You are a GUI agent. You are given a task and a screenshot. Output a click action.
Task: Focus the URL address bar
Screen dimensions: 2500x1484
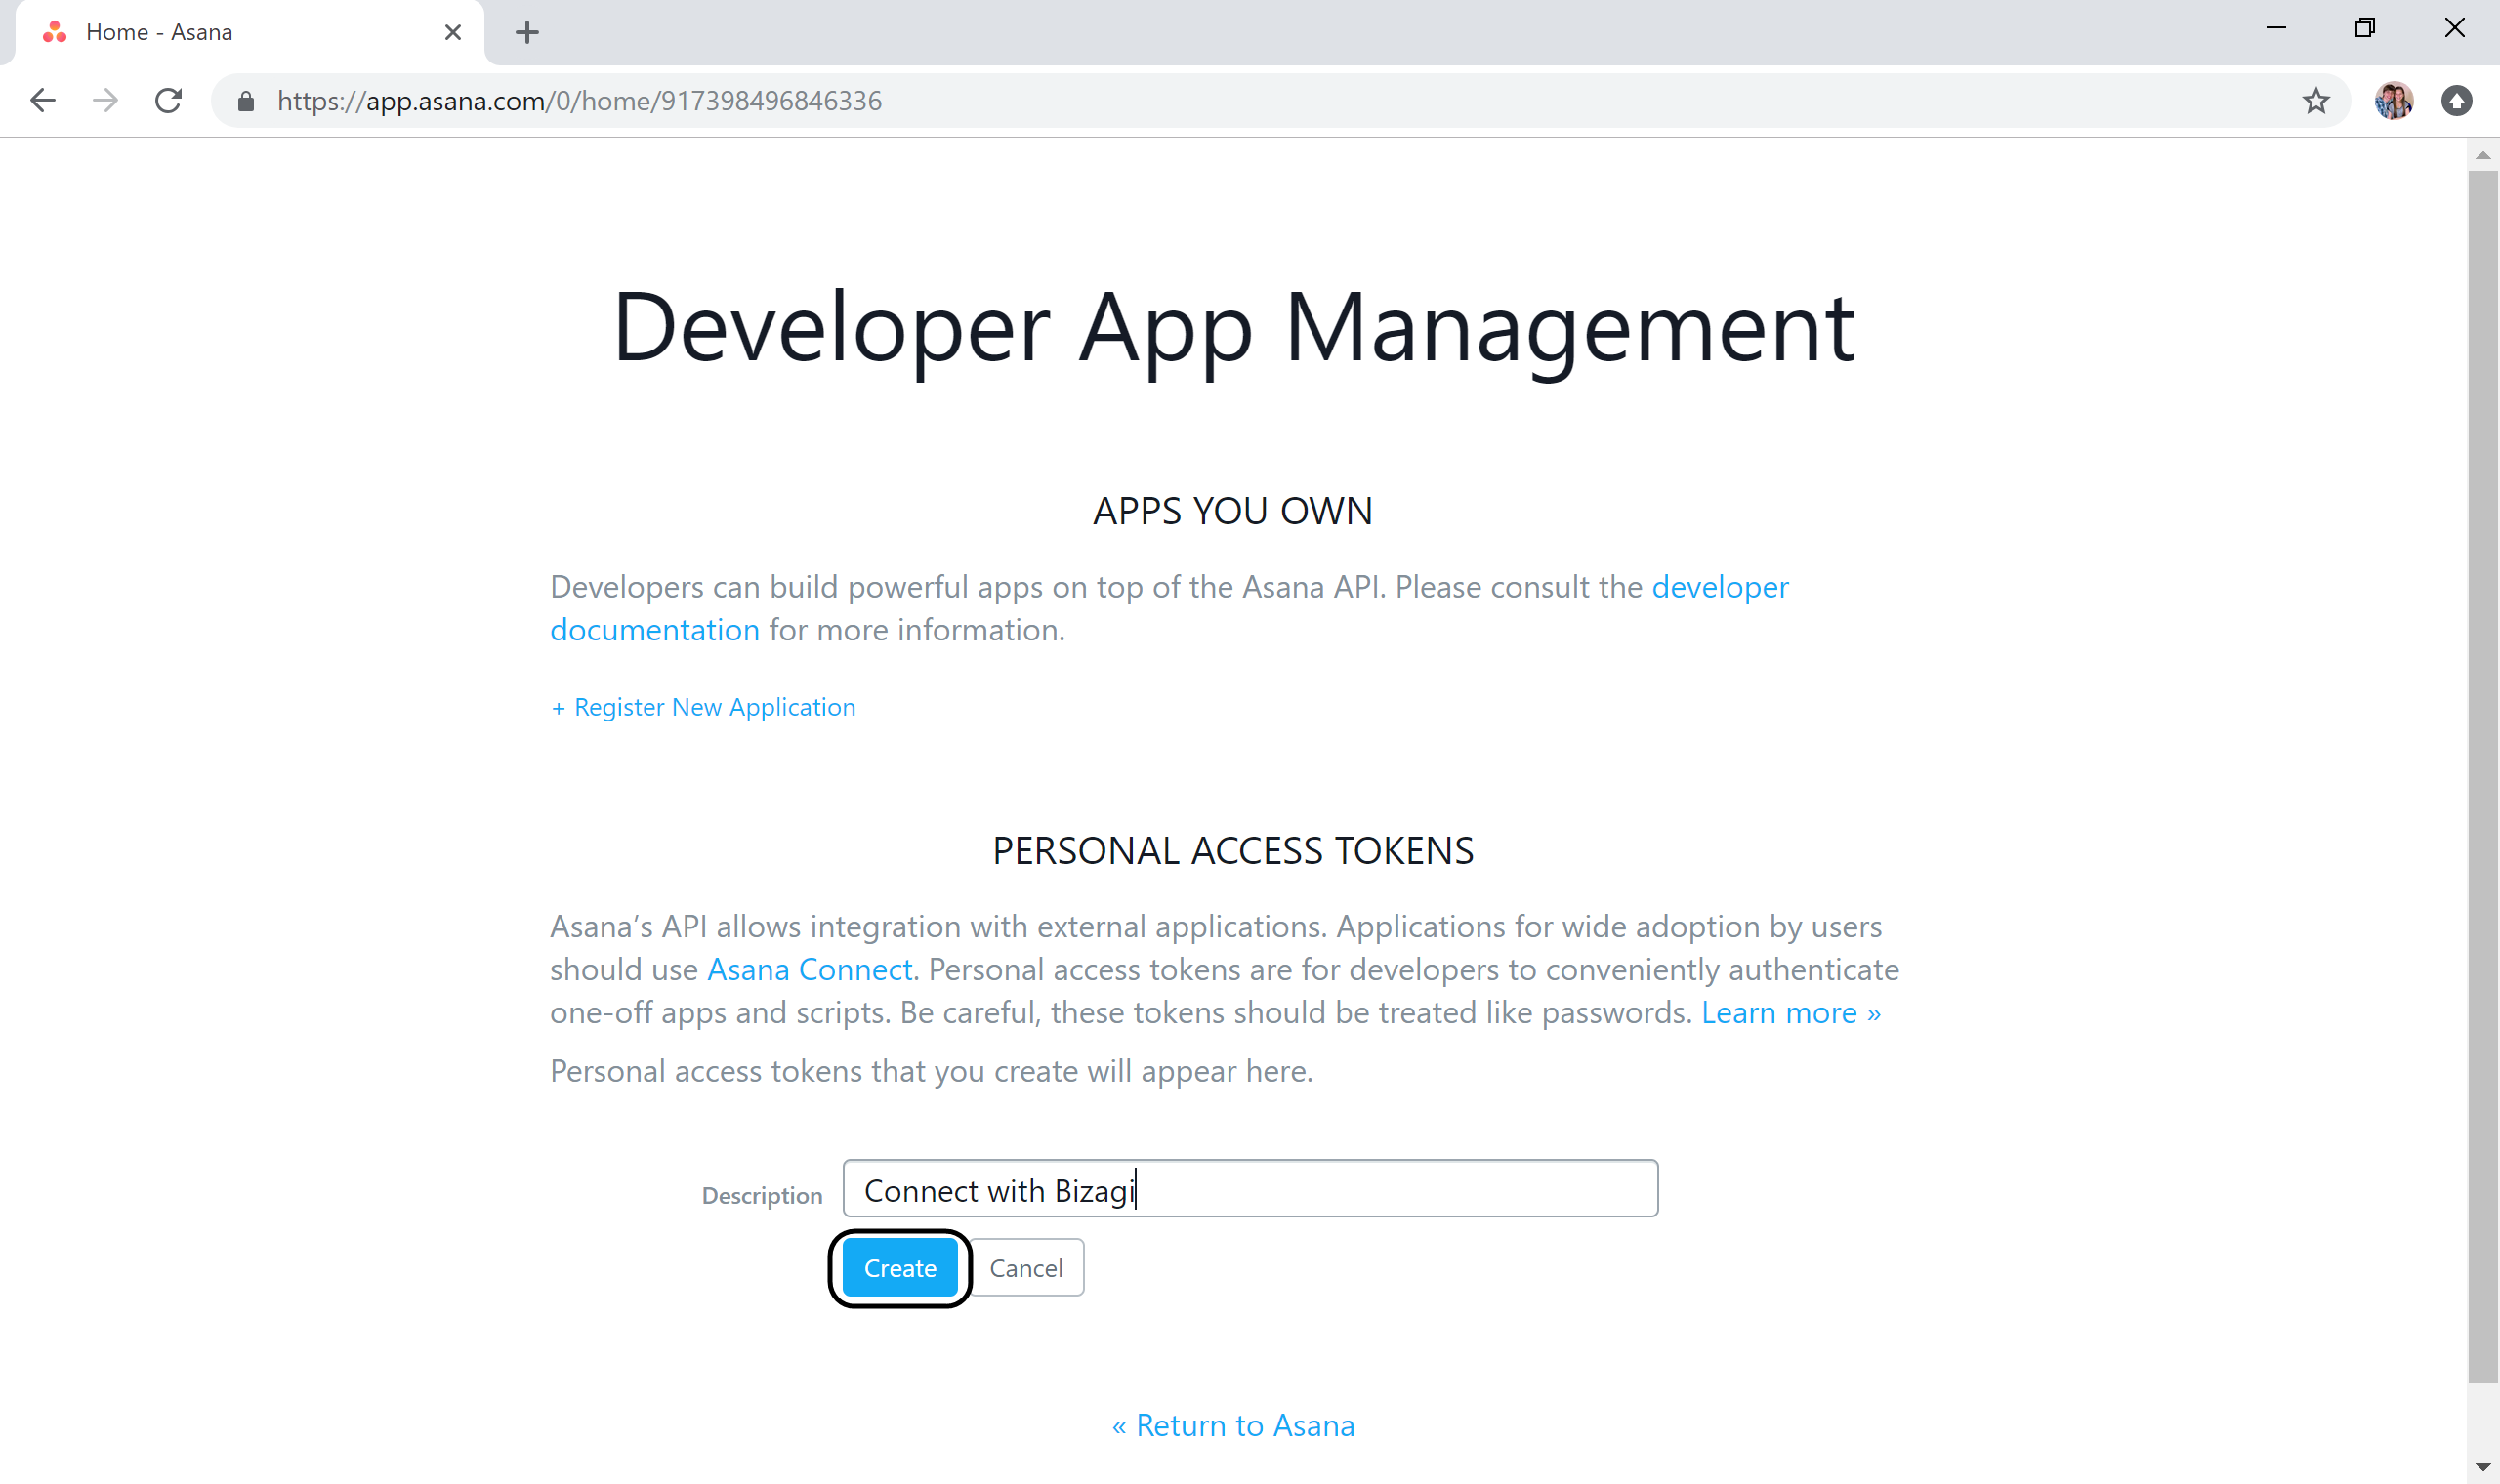click(1280, 101)
